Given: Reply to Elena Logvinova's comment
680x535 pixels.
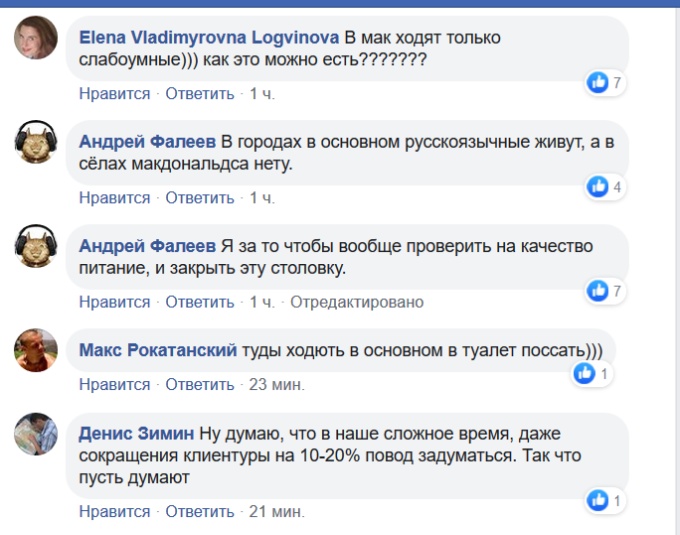Looking at the screenshot, I should (x=199, y=94).
